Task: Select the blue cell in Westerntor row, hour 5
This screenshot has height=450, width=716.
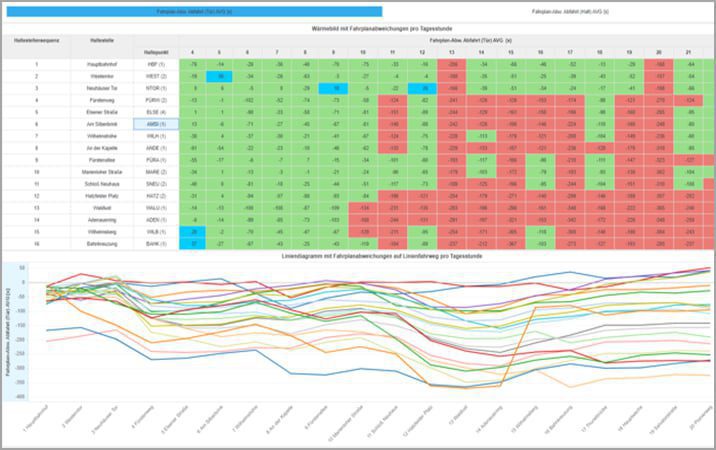Action: coord(219,76)
